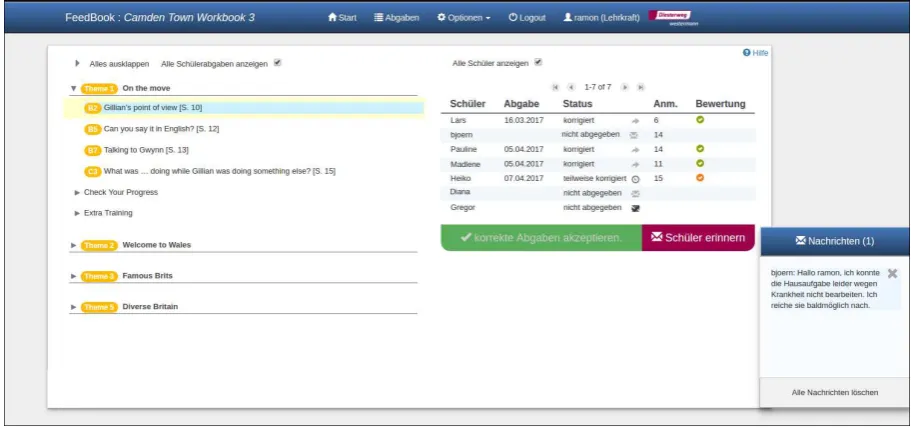Click korrekte Abgaben akzeptieren button
The height and width of the screenshot is (428, 911).
coord(541,238)
